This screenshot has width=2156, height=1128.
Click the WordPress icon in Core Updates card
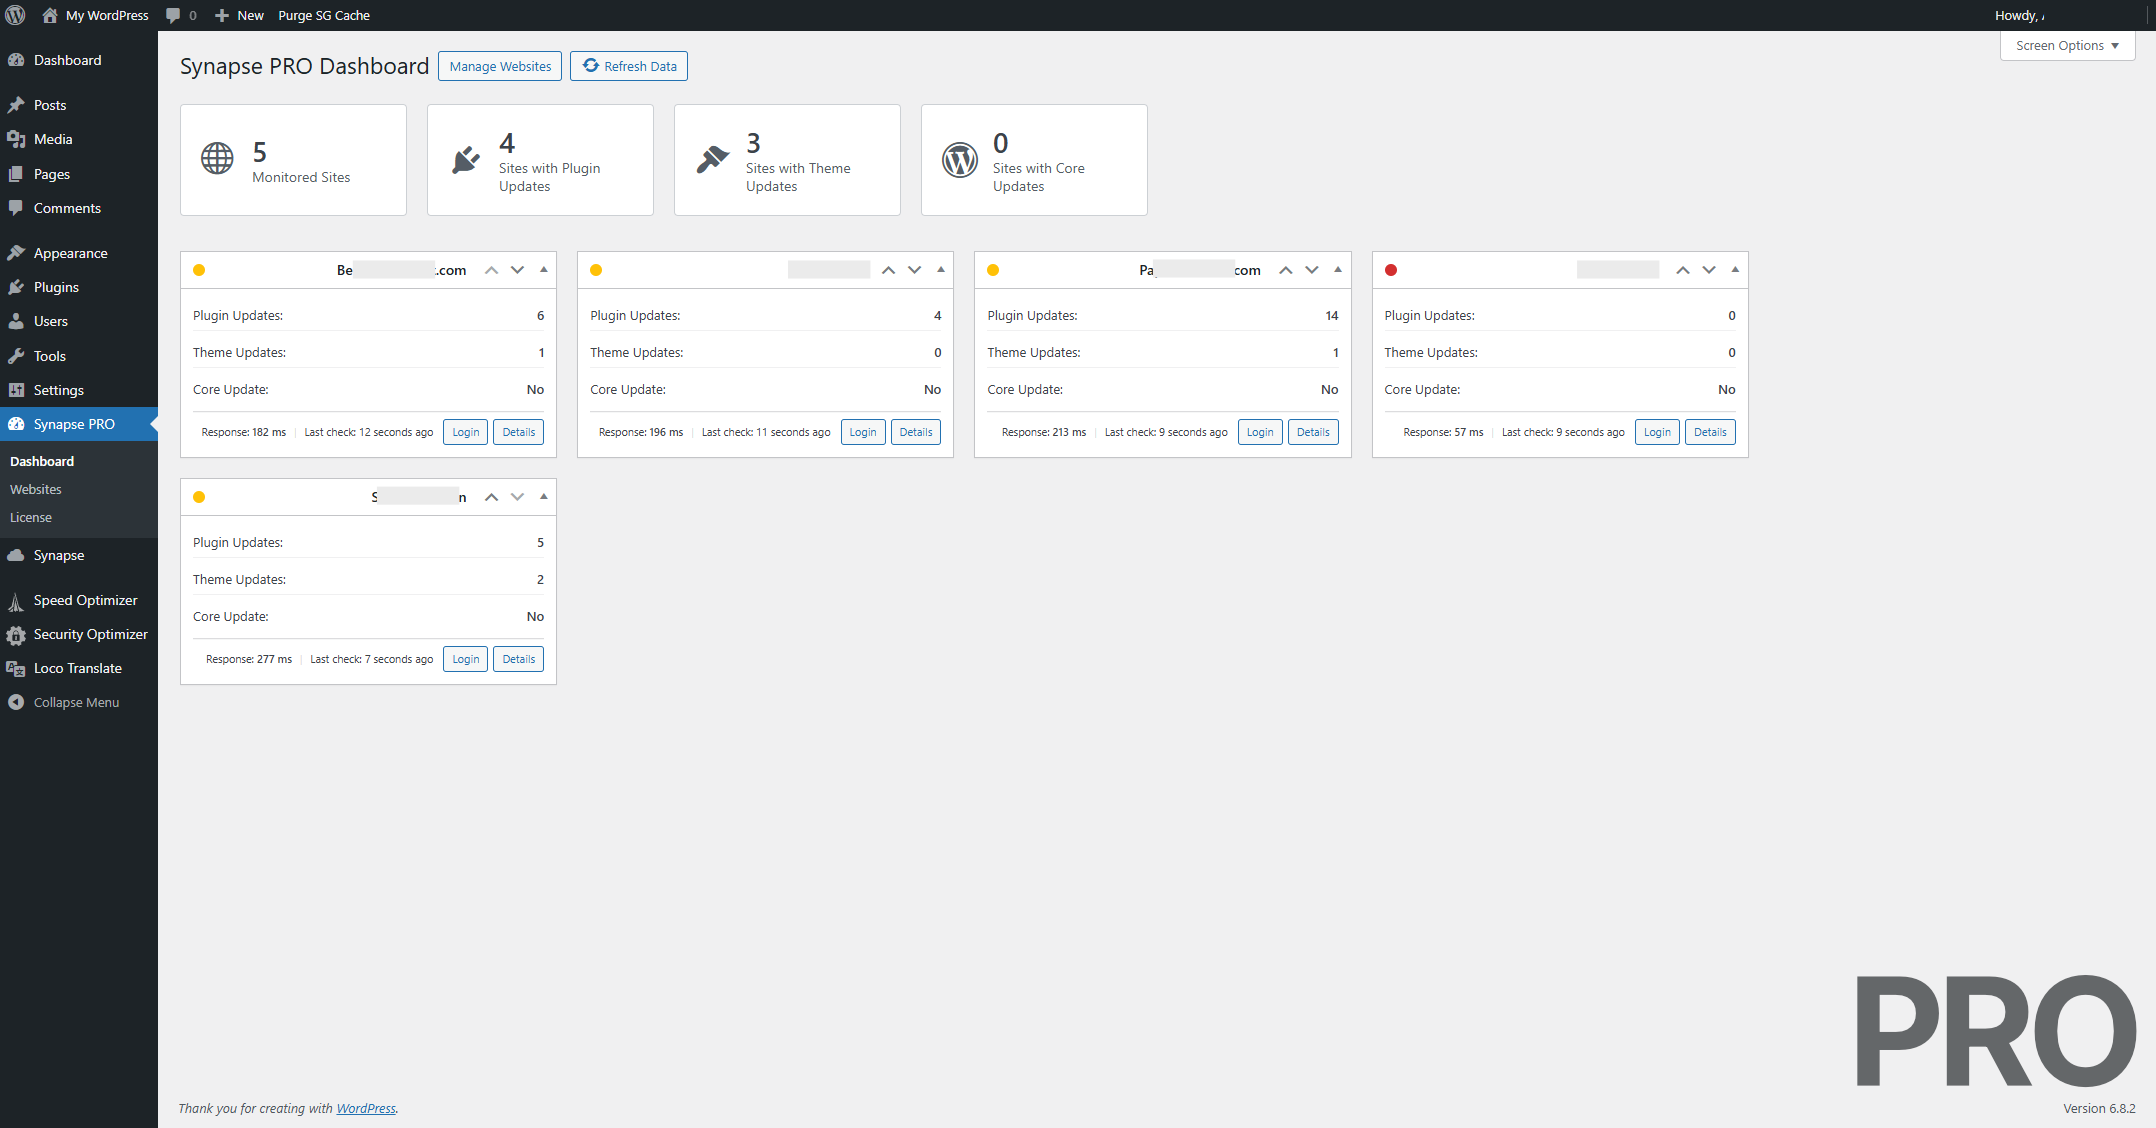(959, 159)
